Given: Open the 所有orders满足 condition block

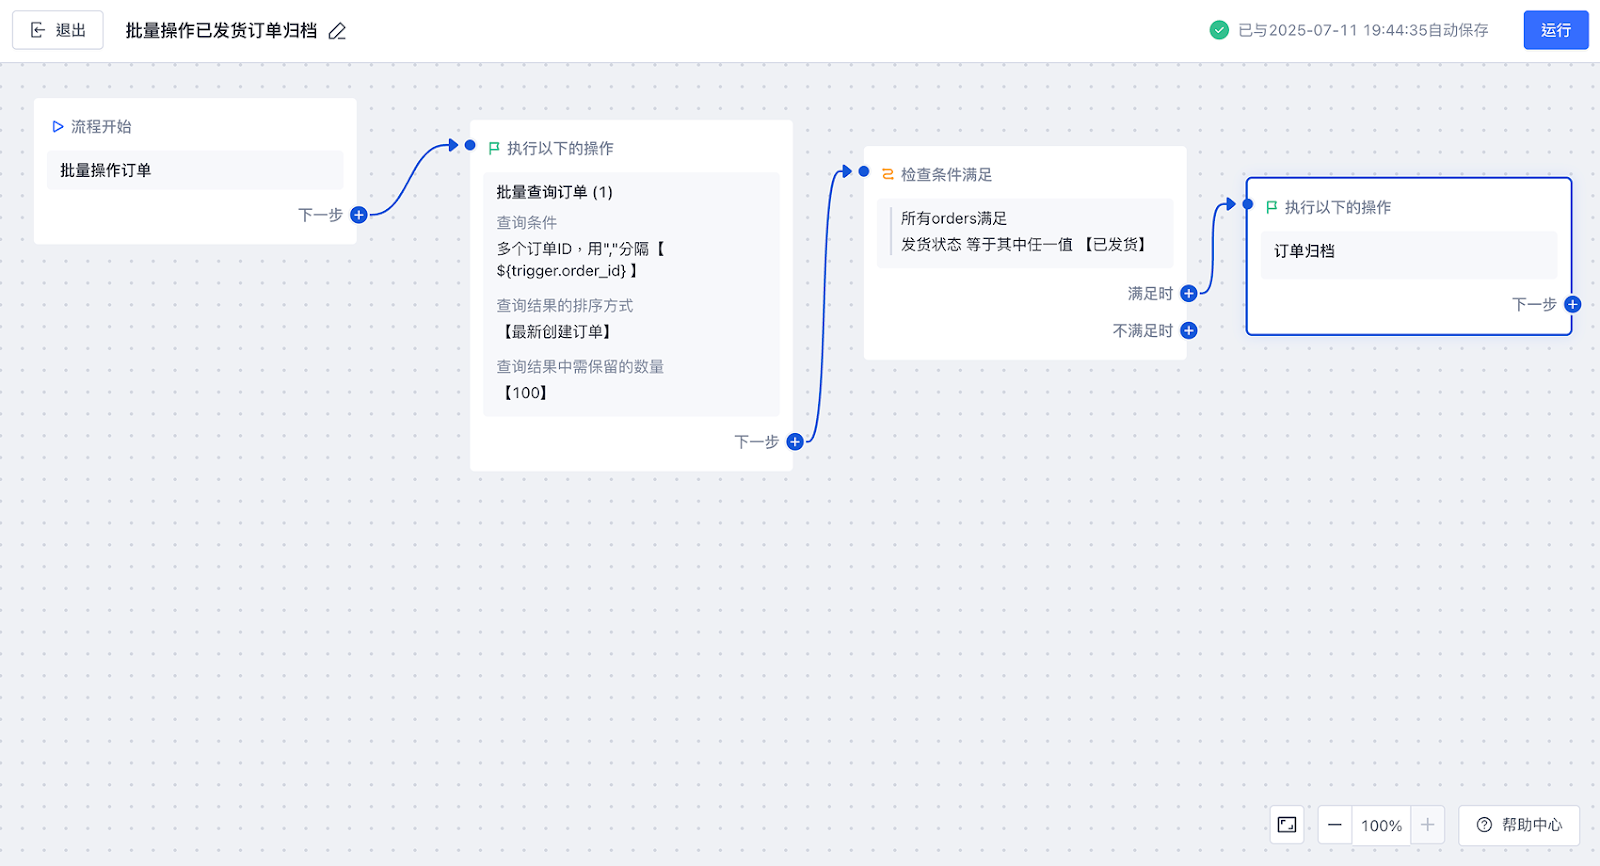Looking at the screenshot, I should 1024,232.
